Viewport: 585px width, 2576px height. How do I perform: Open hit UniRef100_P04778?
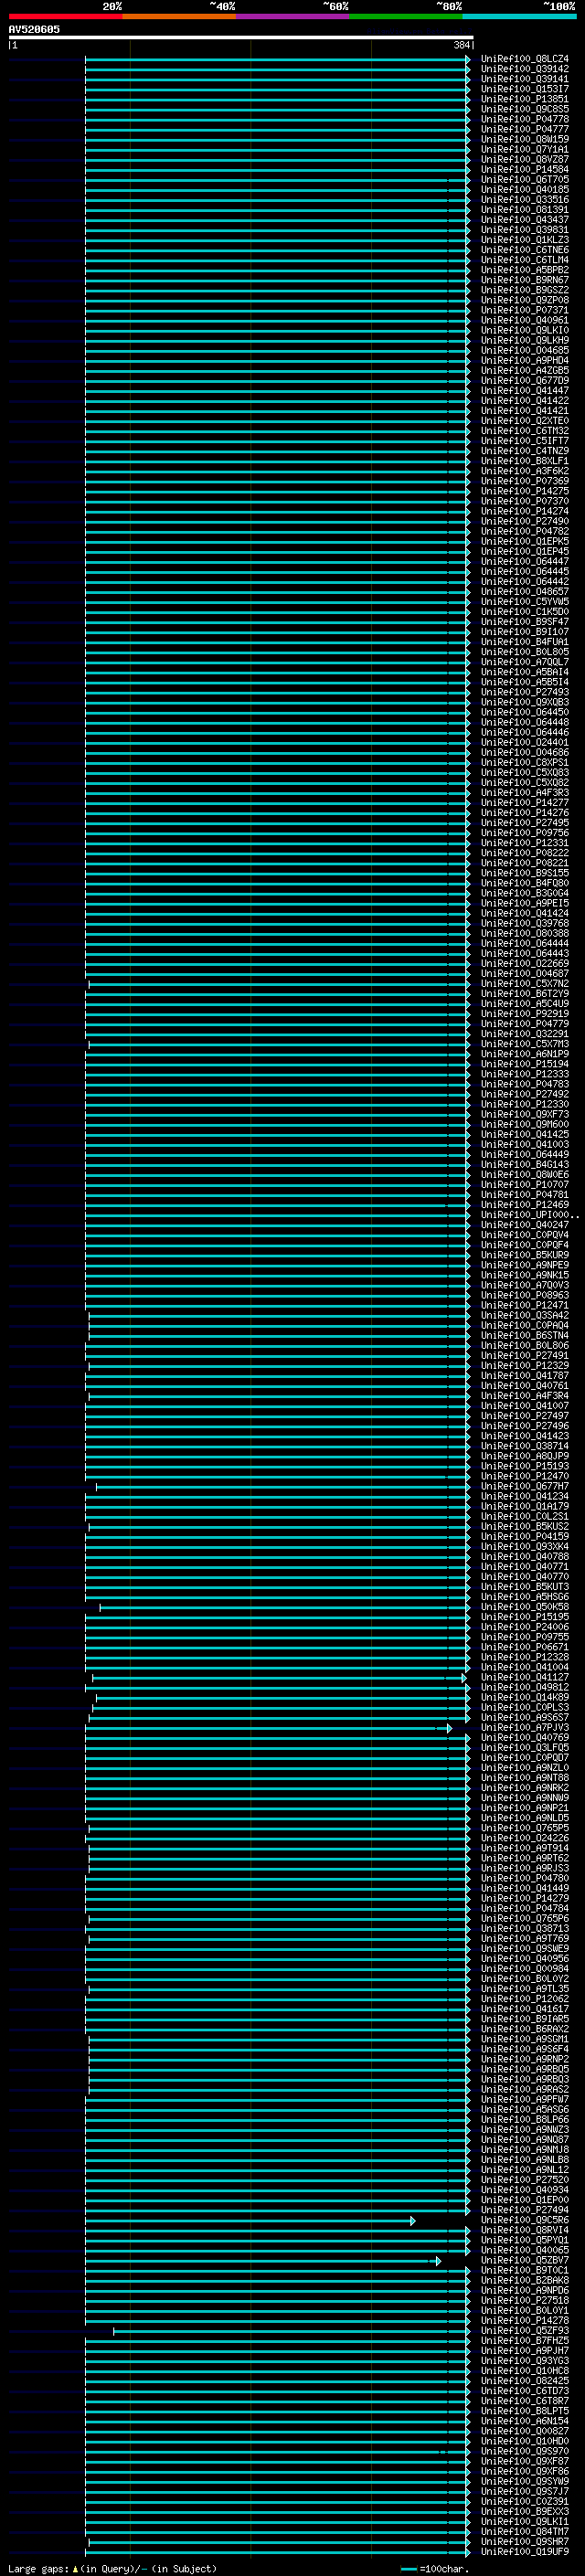(524, 119)
